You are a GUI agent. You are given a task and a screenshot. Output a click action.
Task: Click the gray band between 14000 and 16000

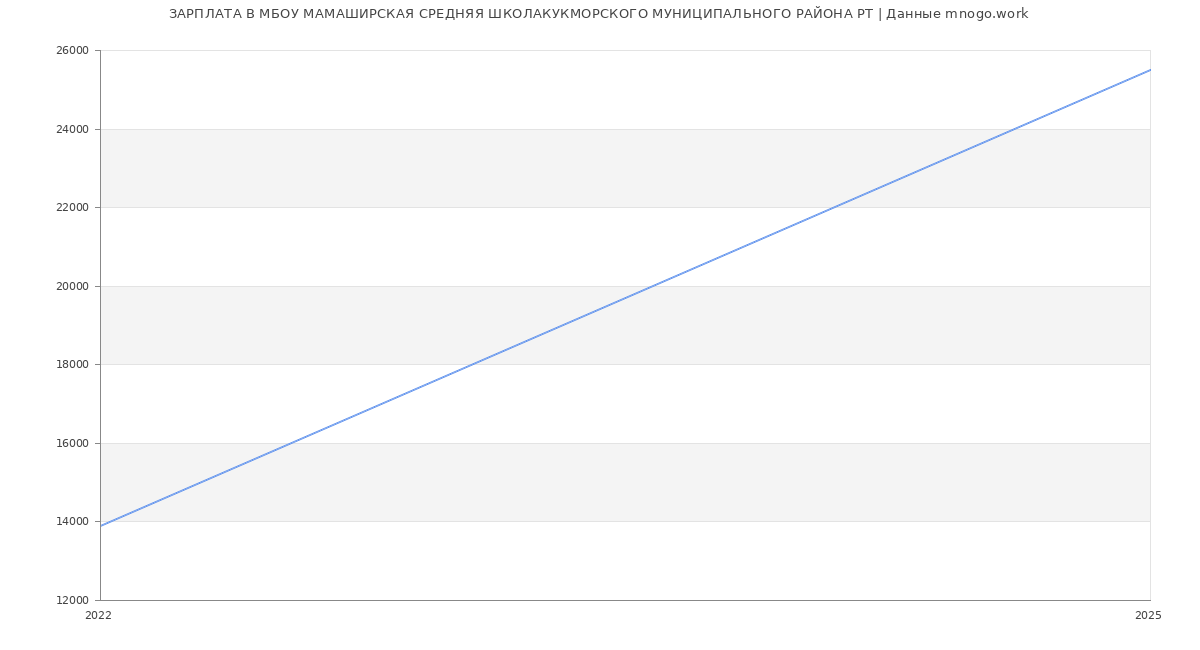700,482
